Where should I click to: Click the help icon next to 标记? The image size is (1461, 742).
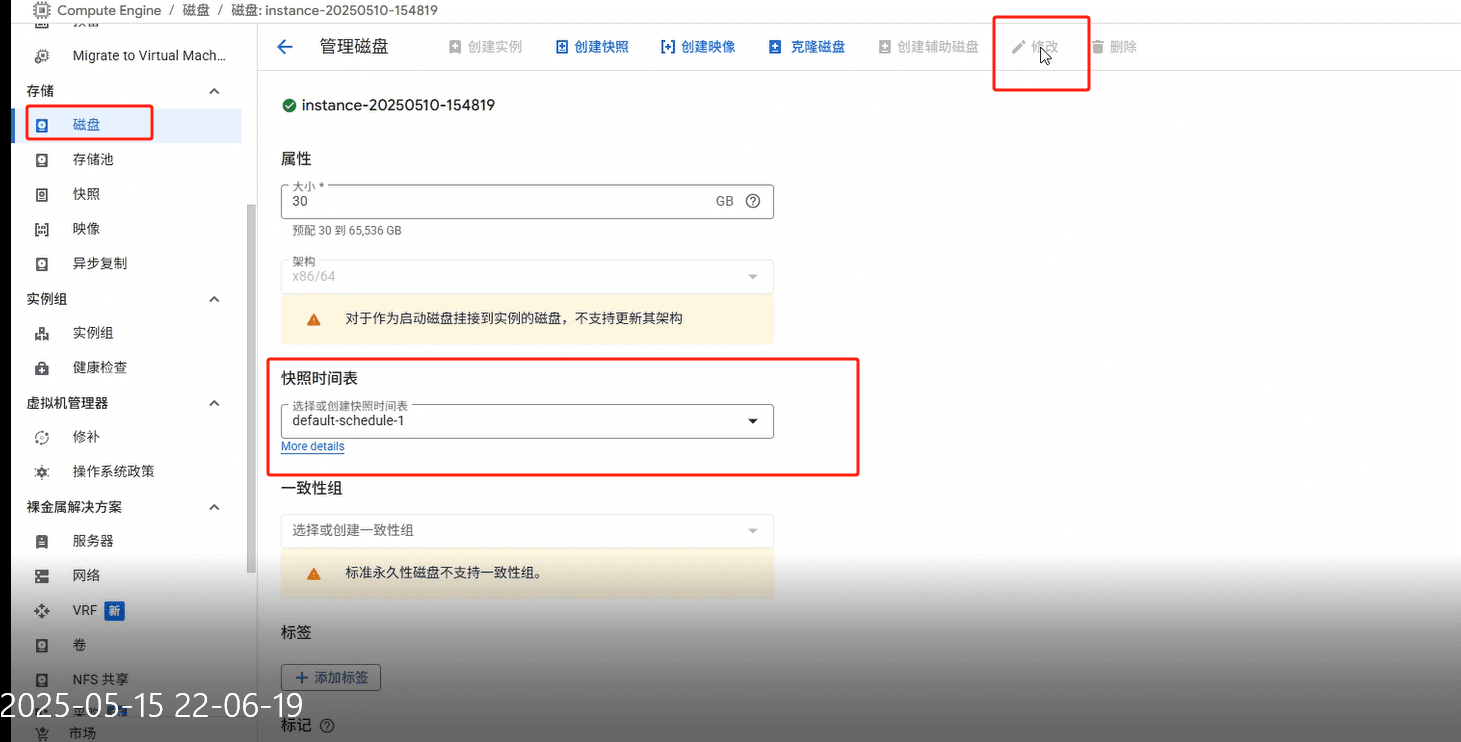click(x=326, y=726)
